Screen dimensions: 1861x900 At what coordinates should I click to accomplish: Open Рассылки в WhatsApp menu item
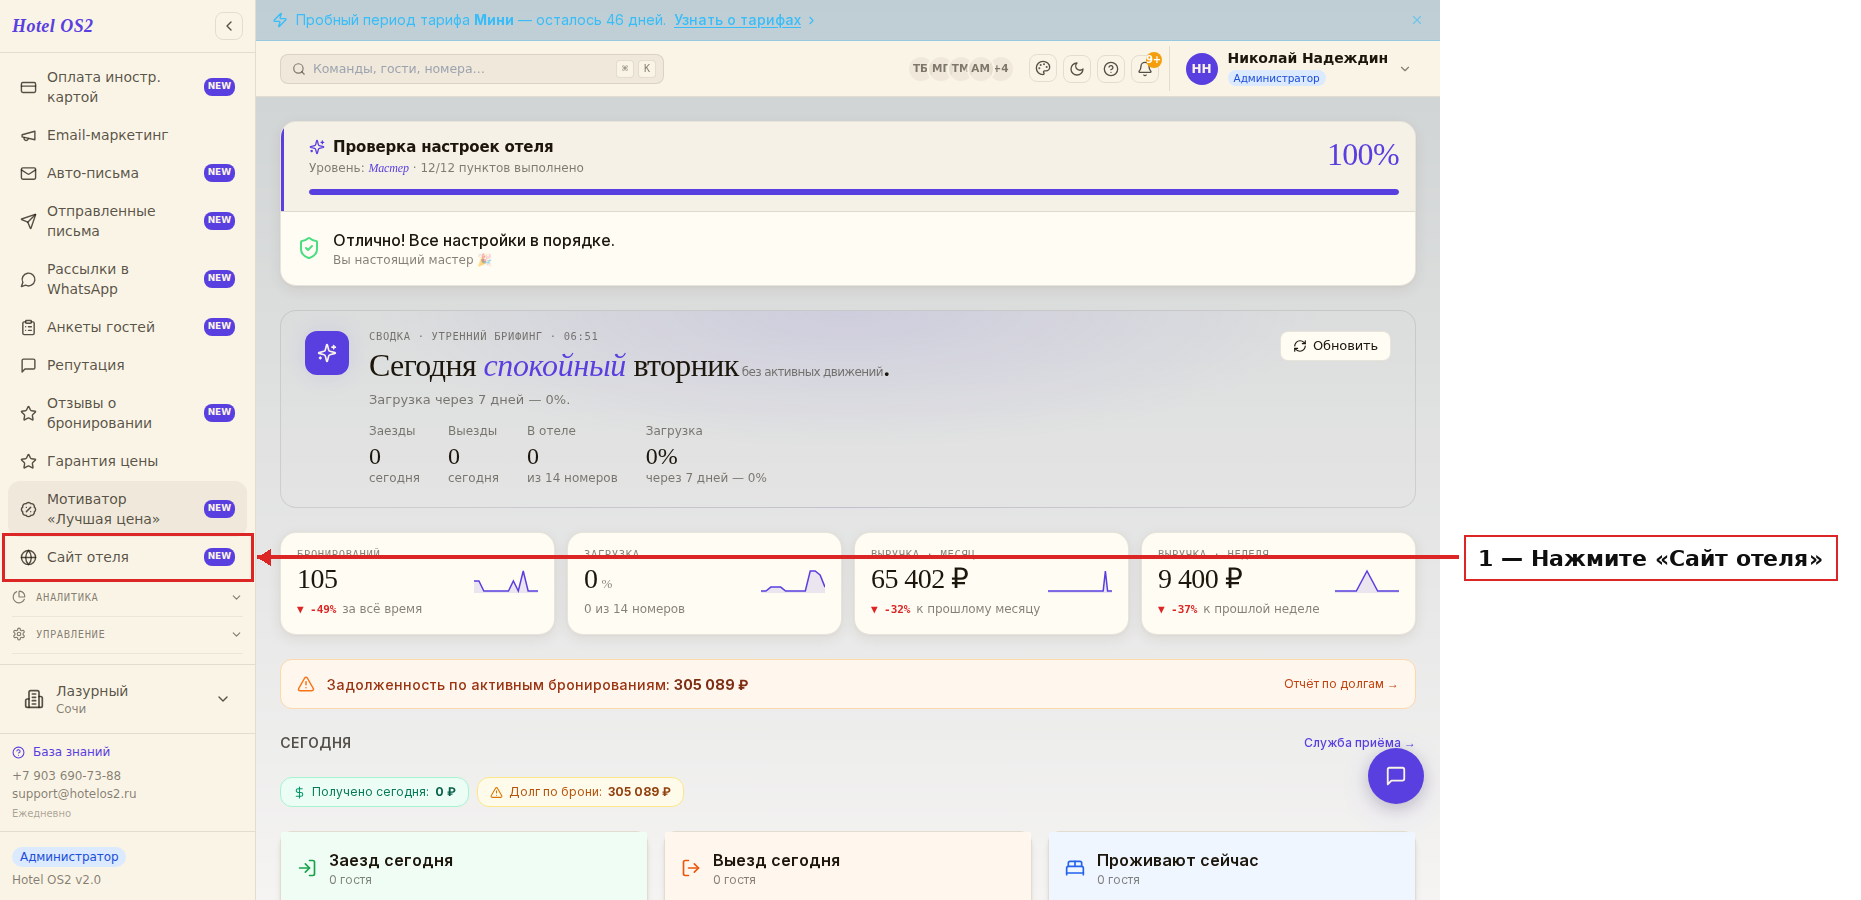[127, 279]
